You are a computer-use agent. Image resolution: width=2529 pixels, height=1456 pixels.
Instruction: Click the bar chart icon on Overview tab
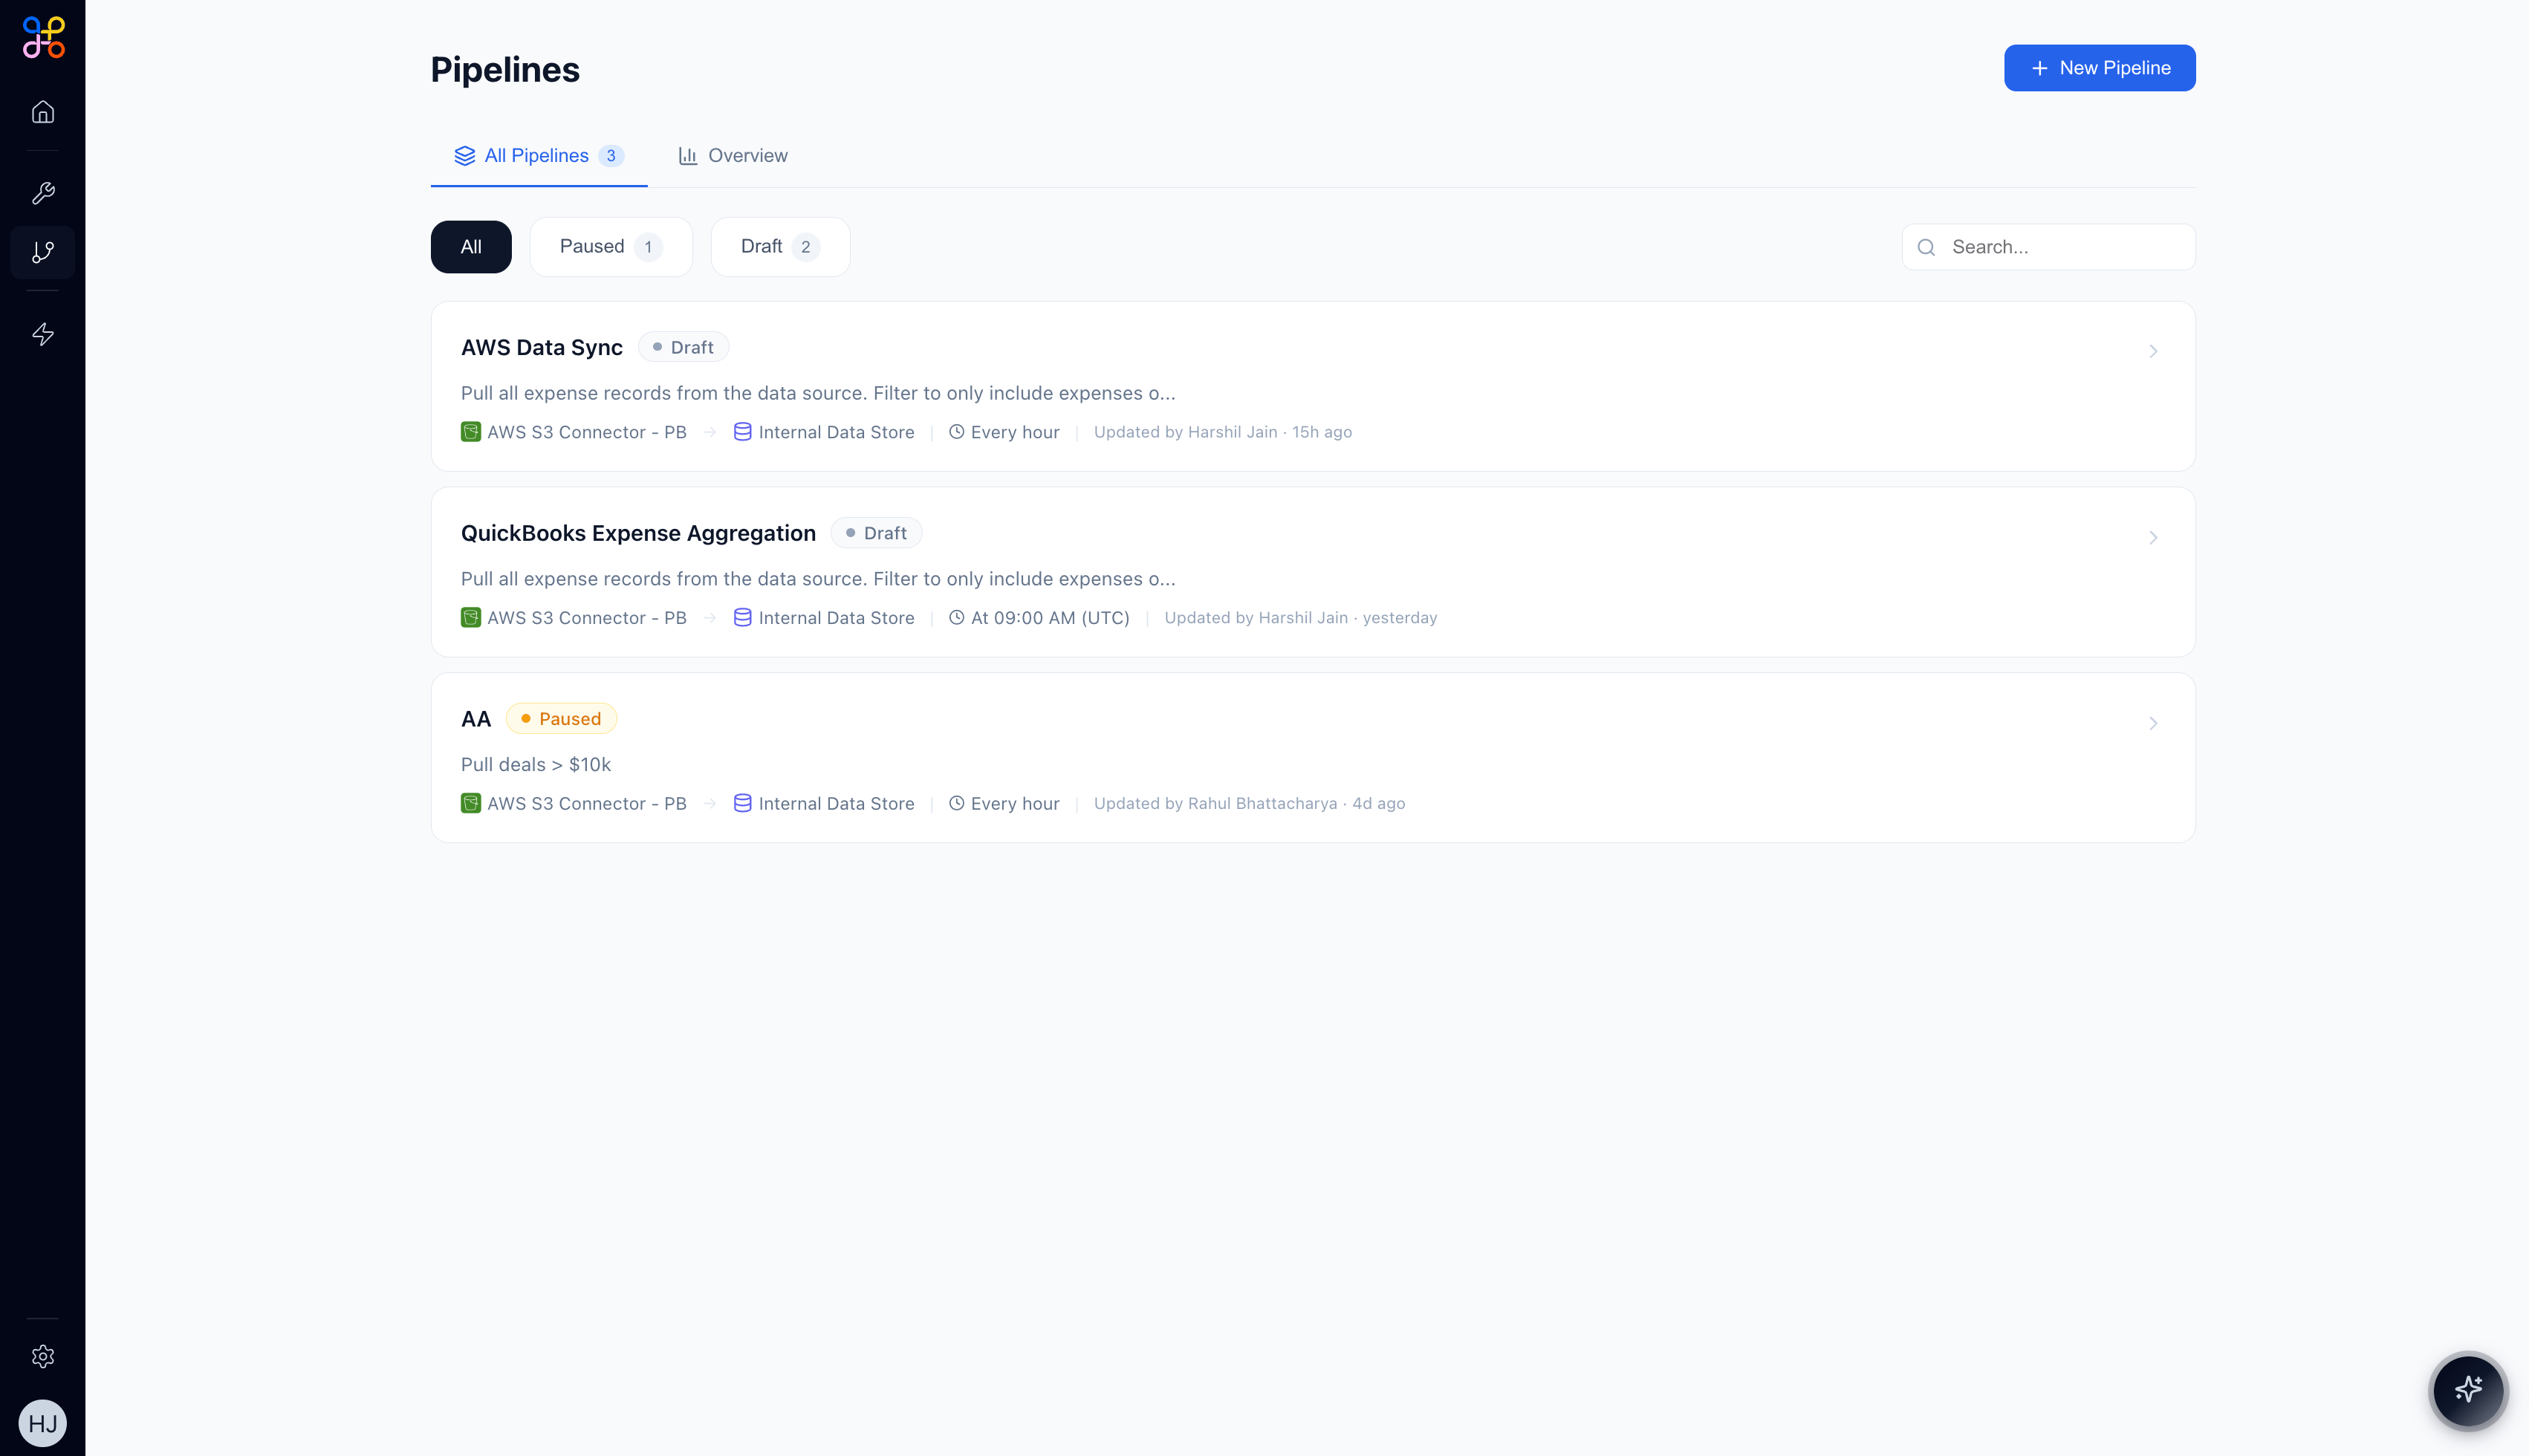[x=688, y=156]
